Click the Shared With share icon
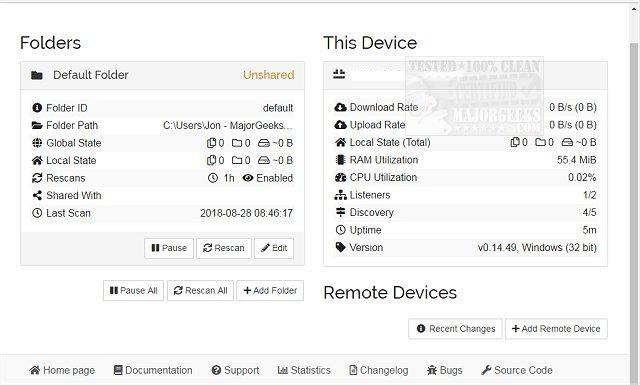 (37, 196)
